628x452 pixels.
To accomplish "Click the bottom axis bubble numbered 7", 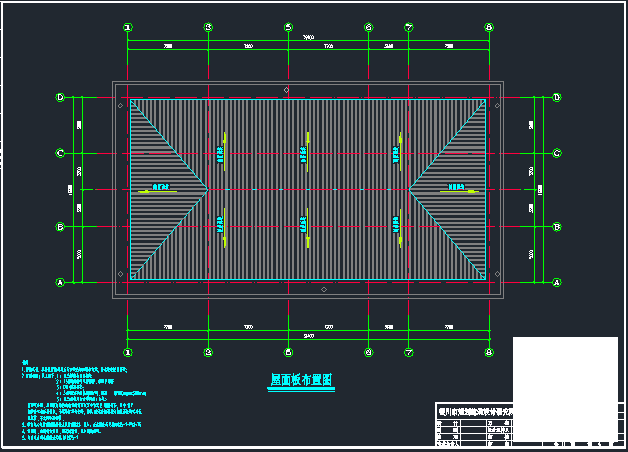I will point(409,352).
